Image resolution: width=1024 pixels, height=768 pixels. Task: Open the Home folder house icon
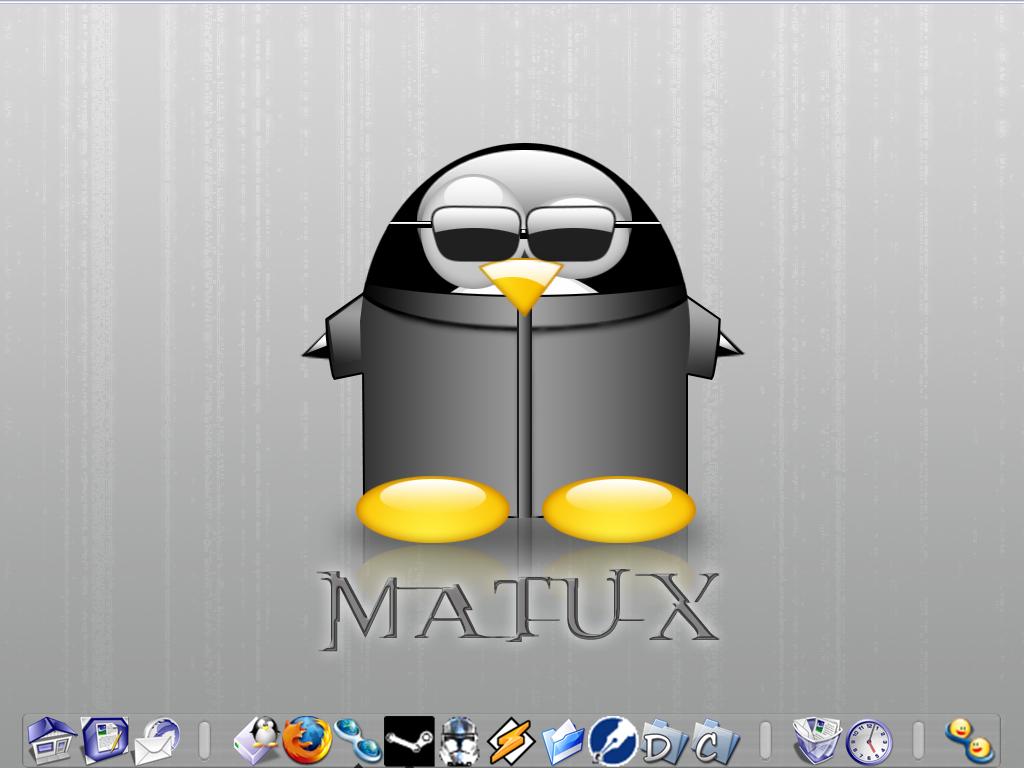(50, 740)
